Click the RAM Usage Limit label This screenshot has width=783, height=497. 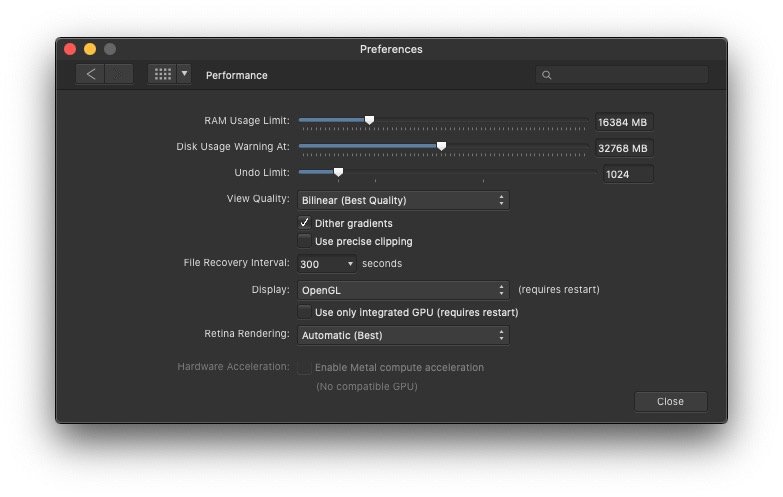pyautogui.click(x=247, y=121)
